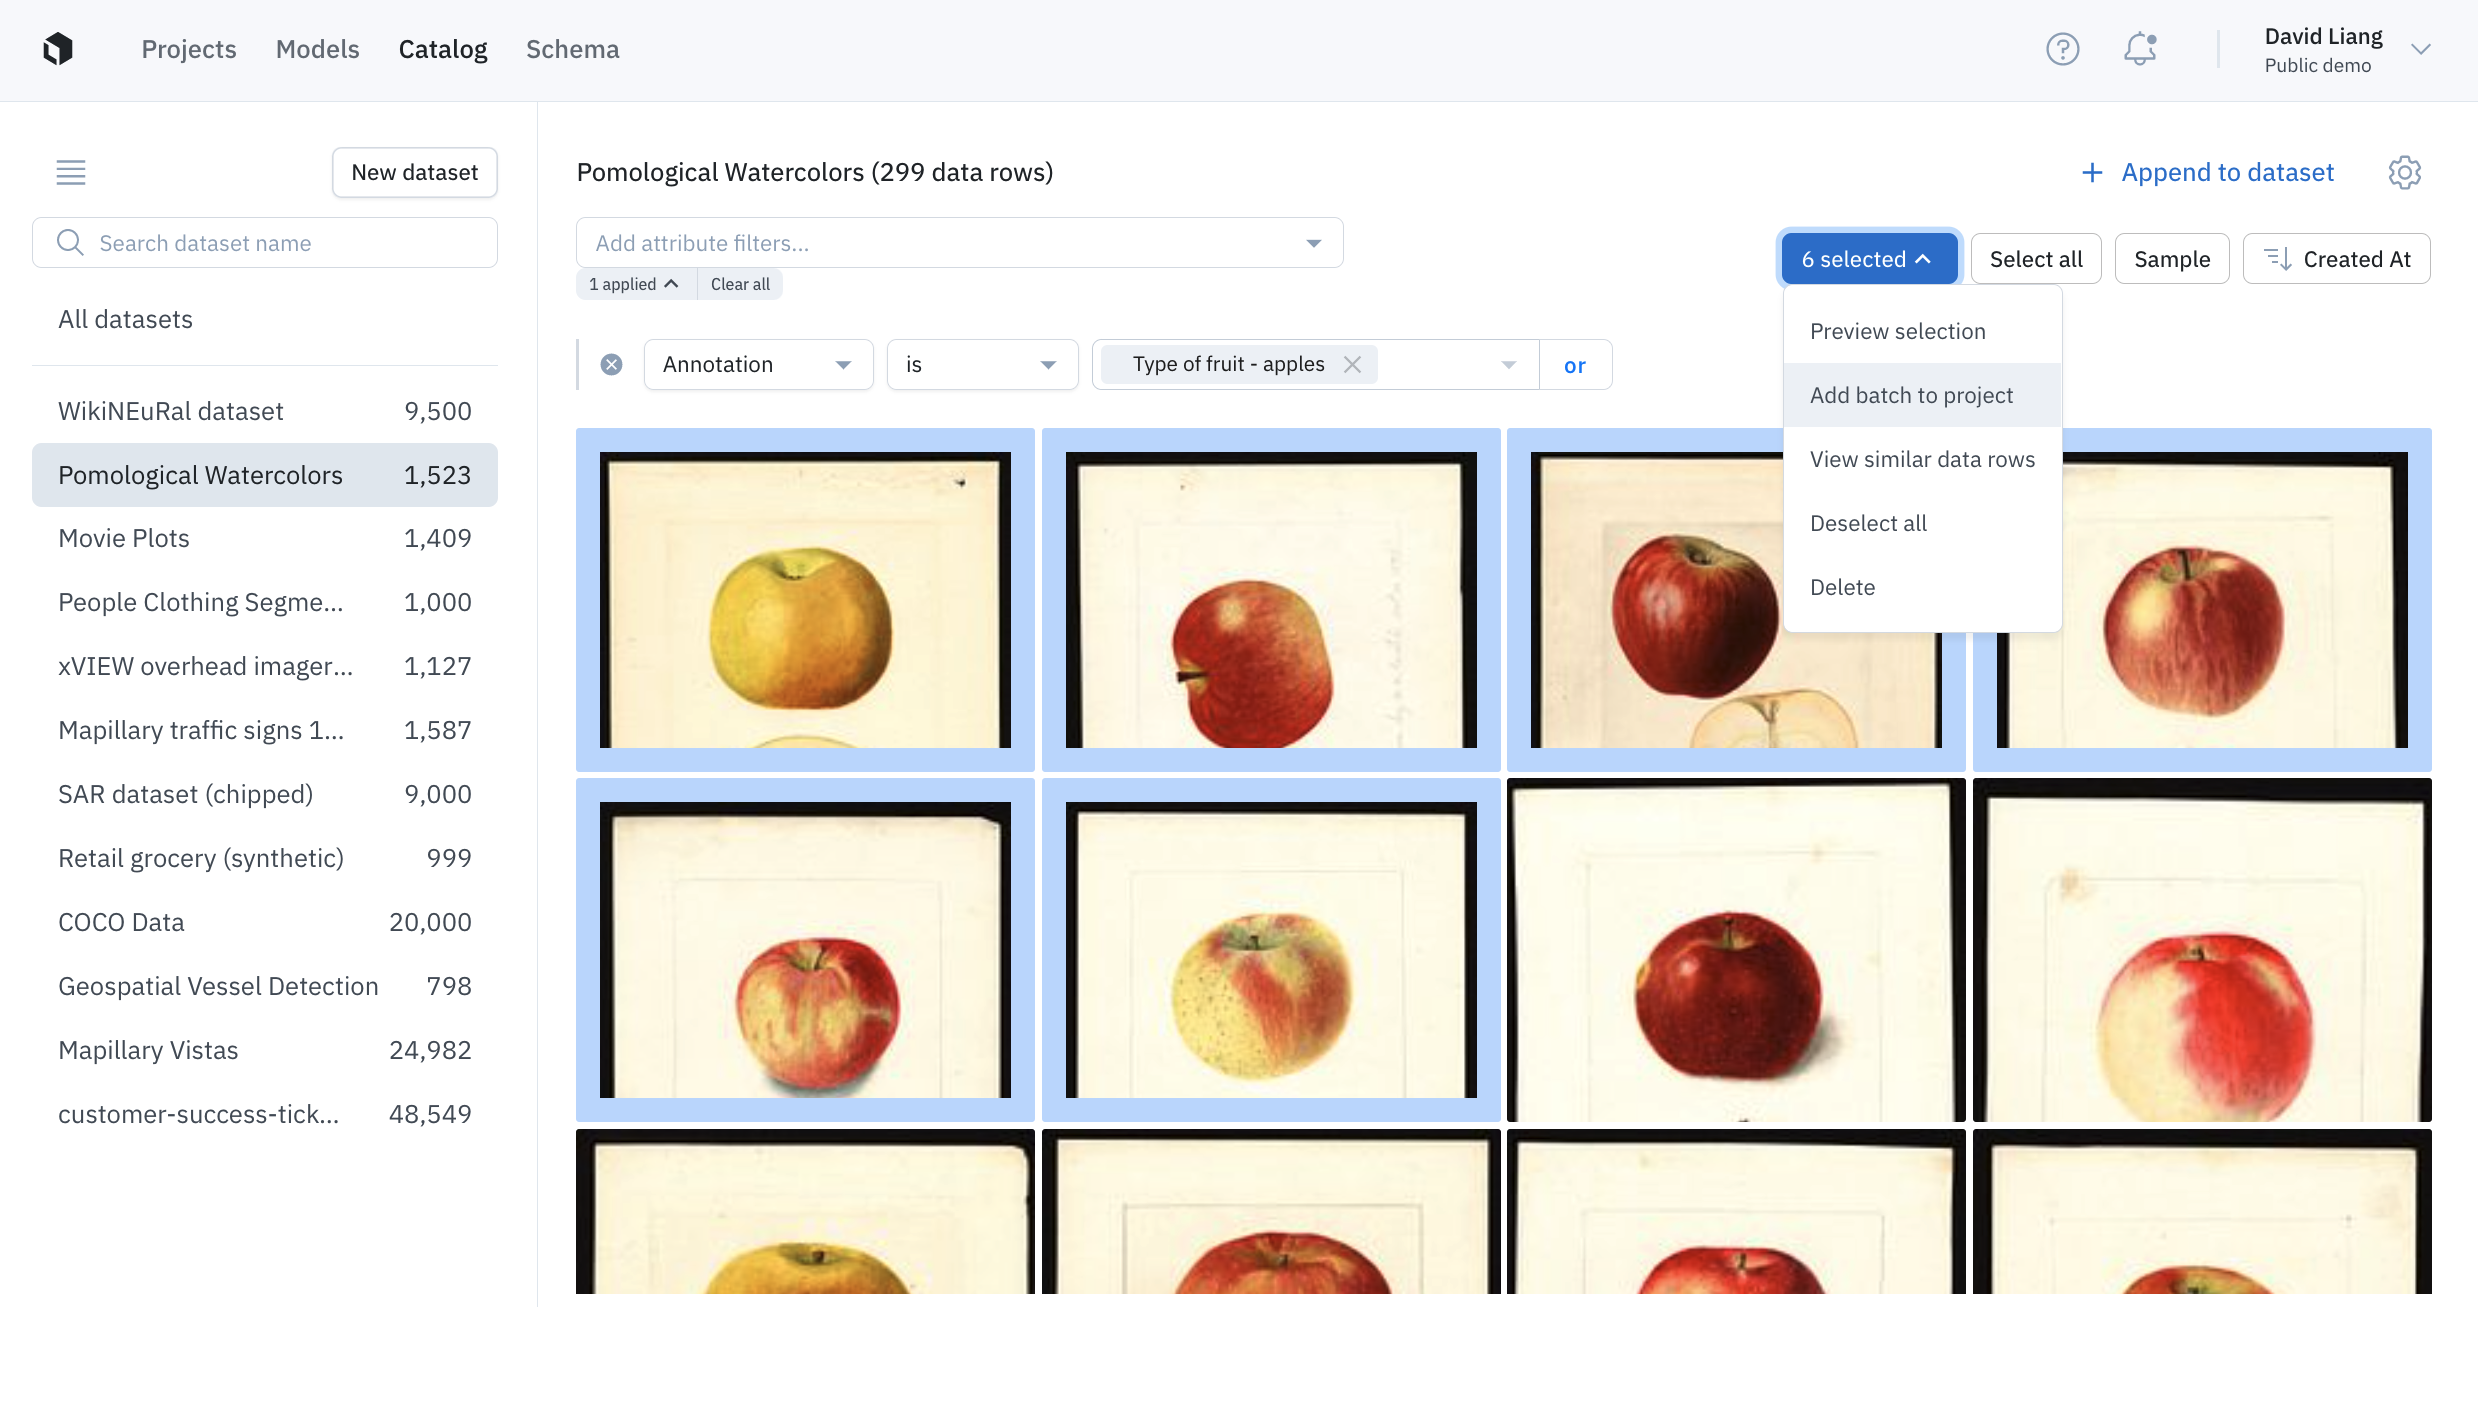
Task: Focus the Search dataset name field
Action: point(265,243)
